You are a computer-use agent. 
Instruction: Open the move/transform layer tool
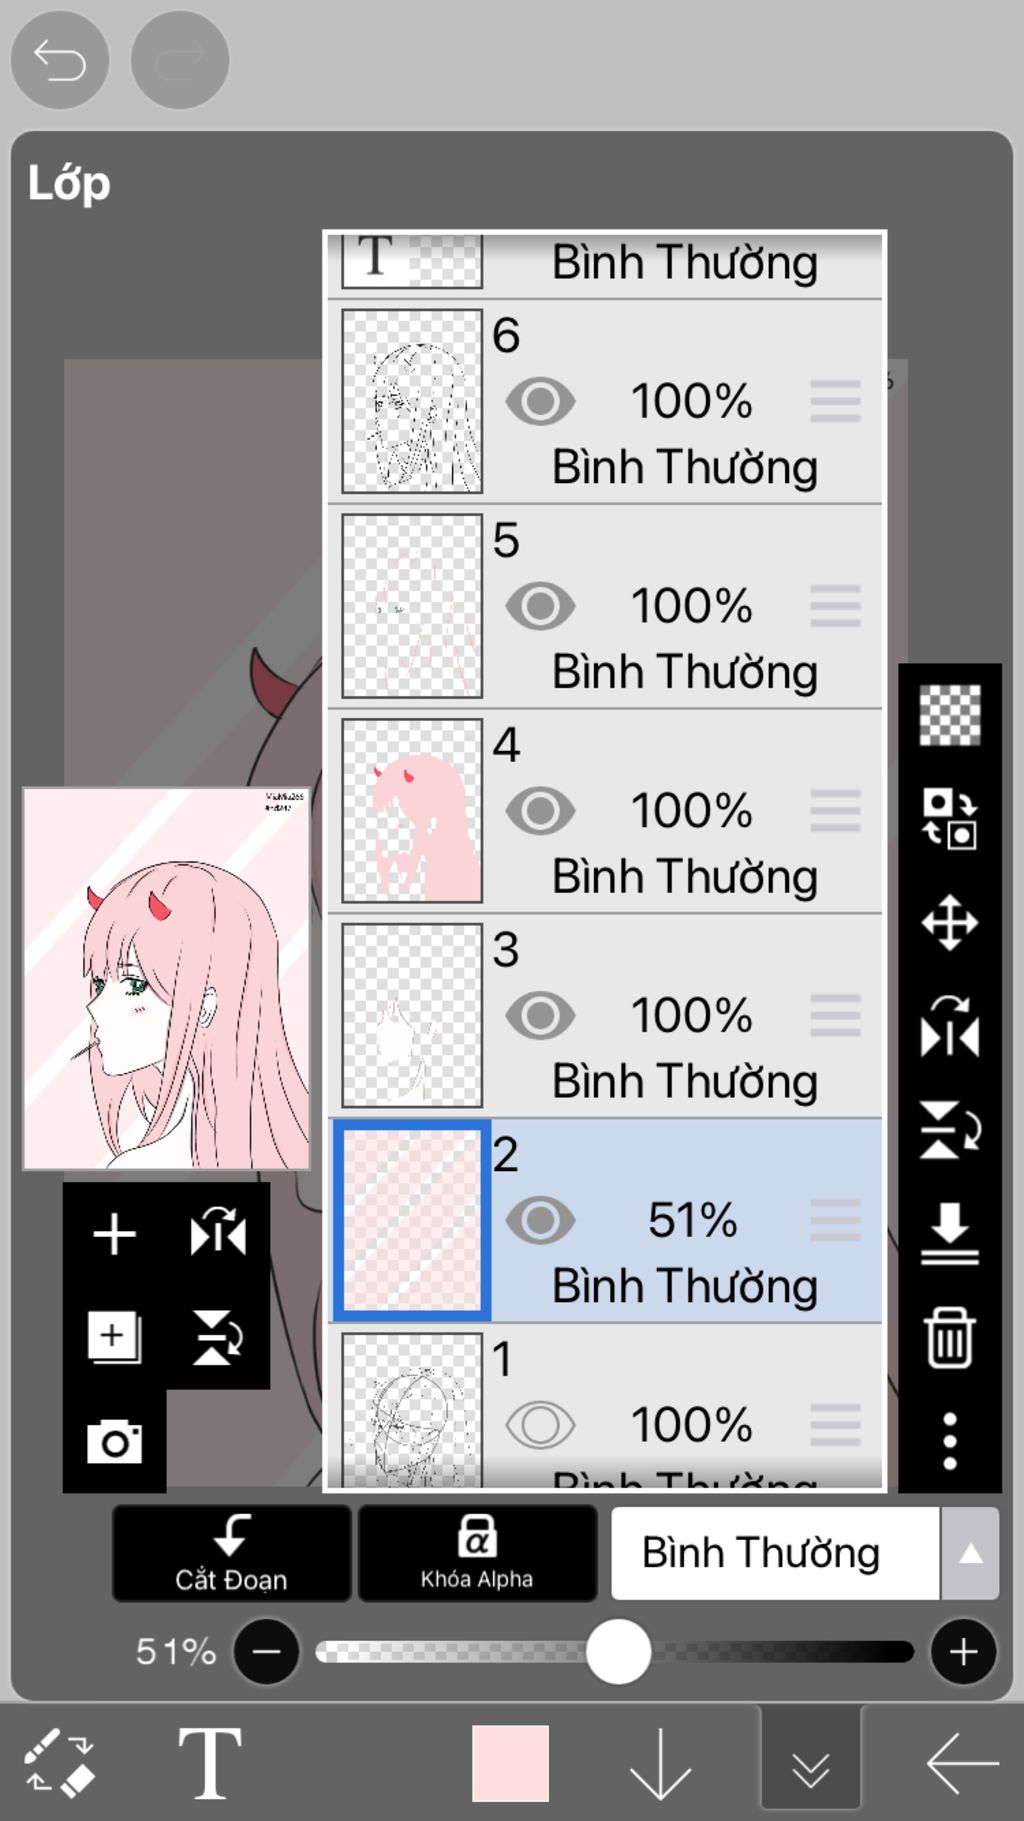point(949,922)
